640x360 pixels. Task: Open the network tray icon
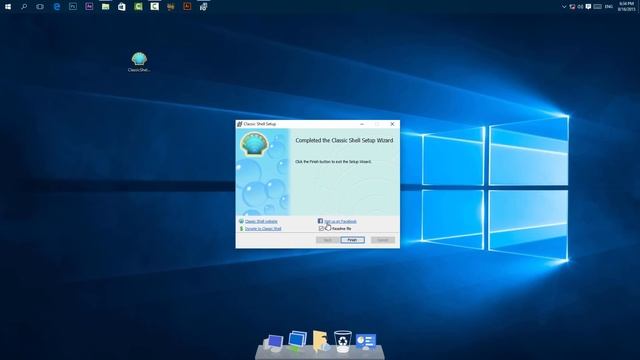tap(572, 7)
